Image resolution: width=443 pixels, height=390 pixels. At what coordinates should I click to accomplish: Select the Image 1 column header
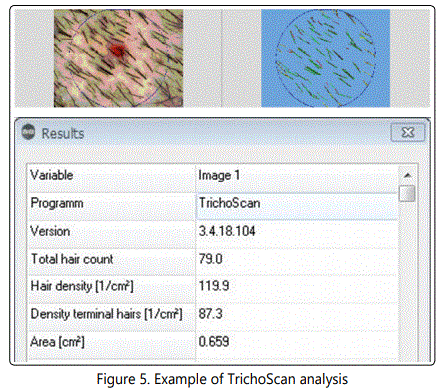click(x=297, y=175)
